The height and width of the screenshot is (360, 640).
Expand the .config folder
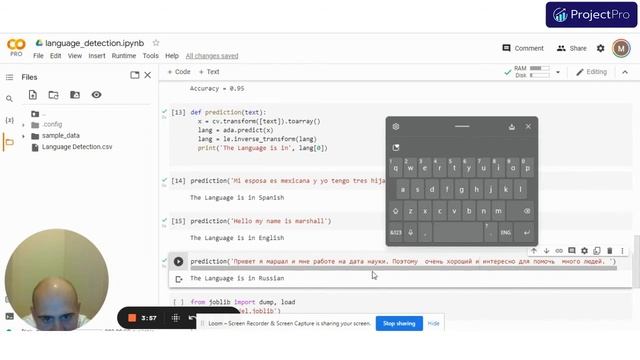tap(23, 125)
